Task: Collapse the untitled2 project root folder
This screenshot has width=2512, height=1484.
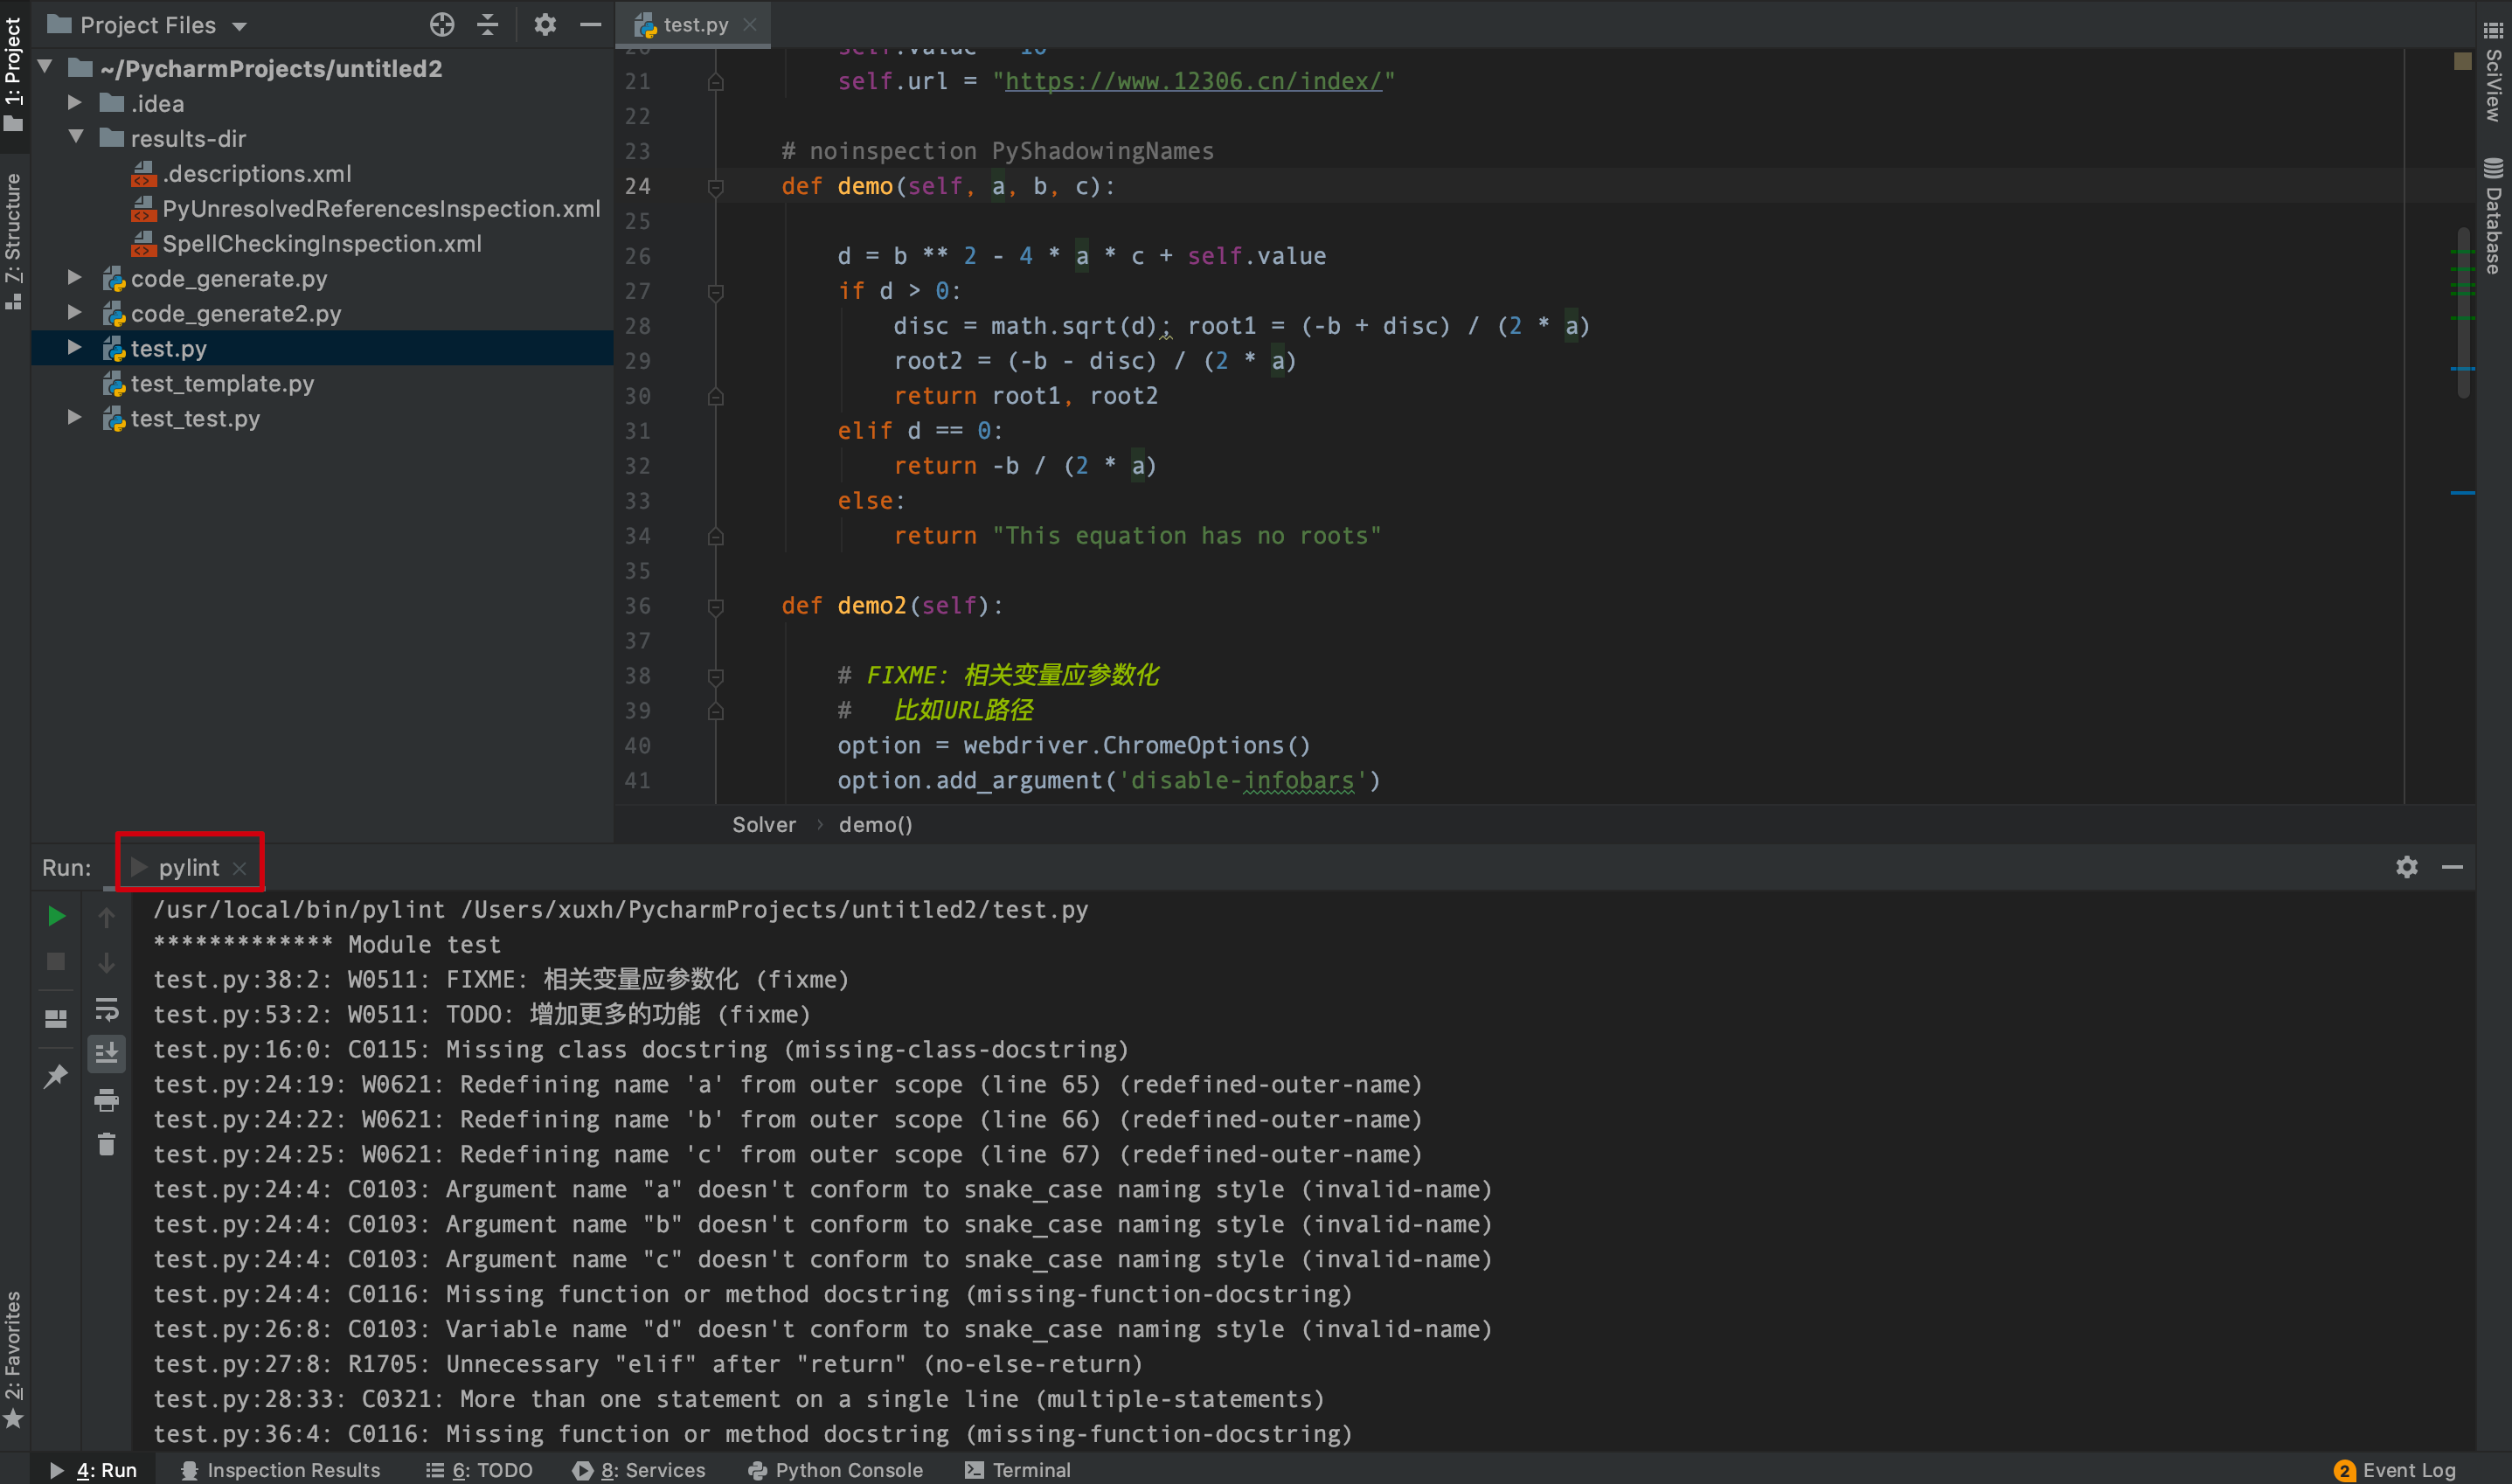Action: pos(46,67)
